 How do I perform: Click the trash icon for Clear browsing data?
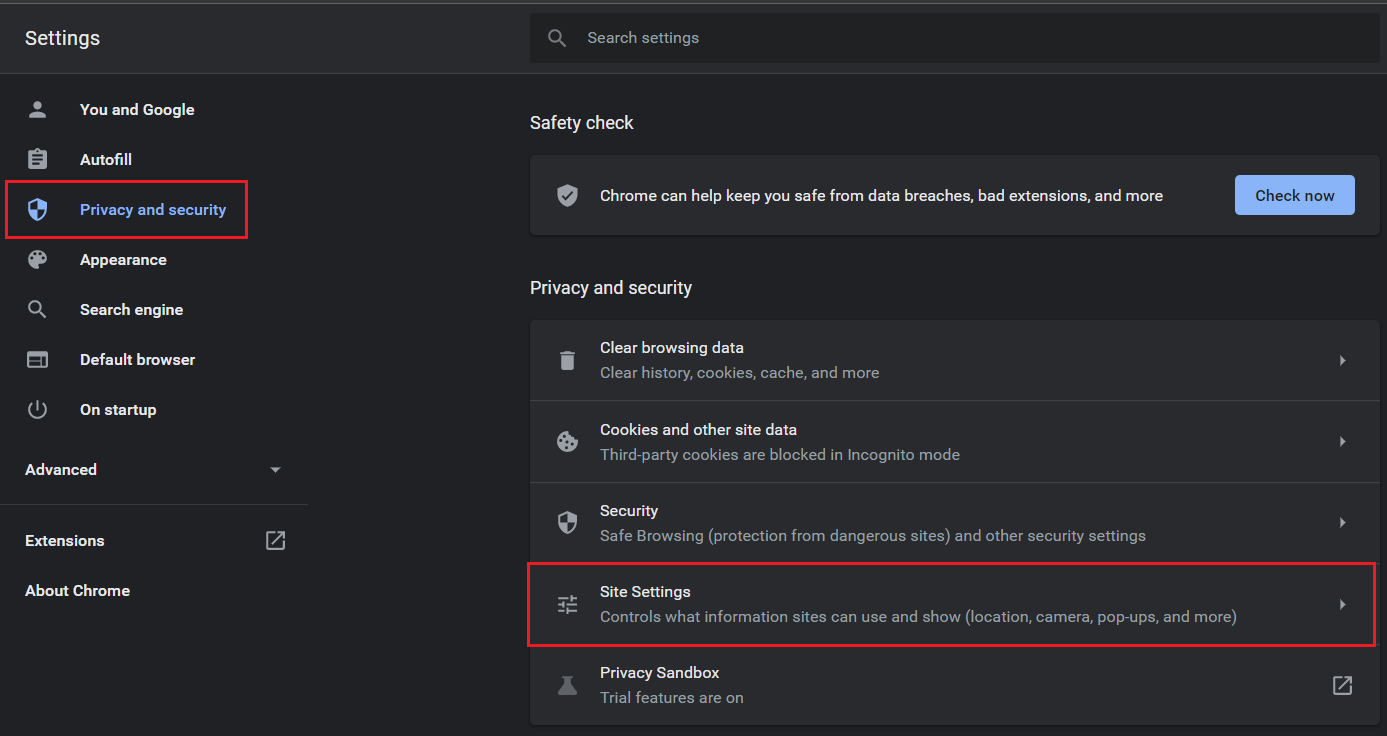pos(567,360)
